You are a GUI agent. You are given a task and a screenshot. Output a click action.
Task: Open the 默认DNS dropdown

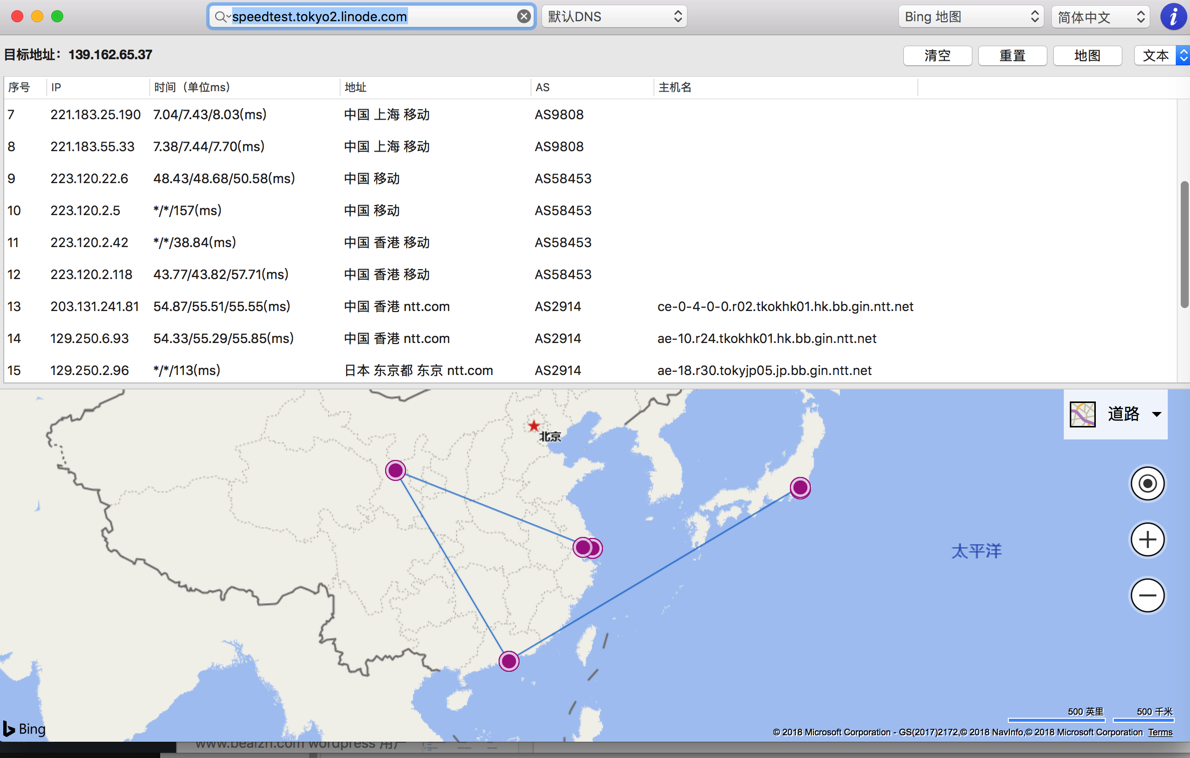[x=614, y=17]
